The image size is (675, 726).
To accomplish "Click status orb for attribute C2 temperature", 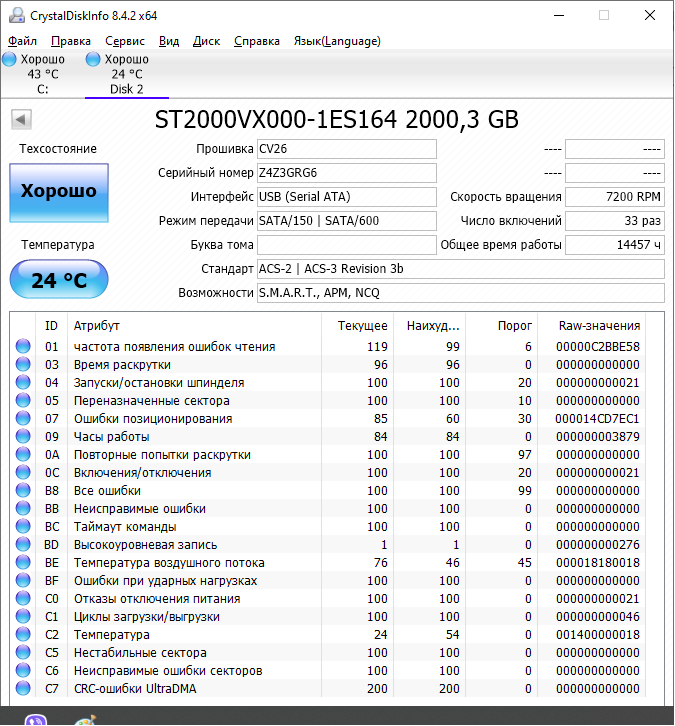I will (x=22, y=635).
